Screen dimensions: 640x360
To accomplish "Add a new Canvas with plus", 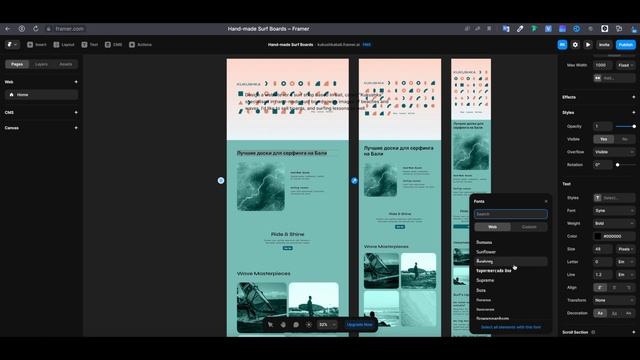I will [x=76, y=128].
